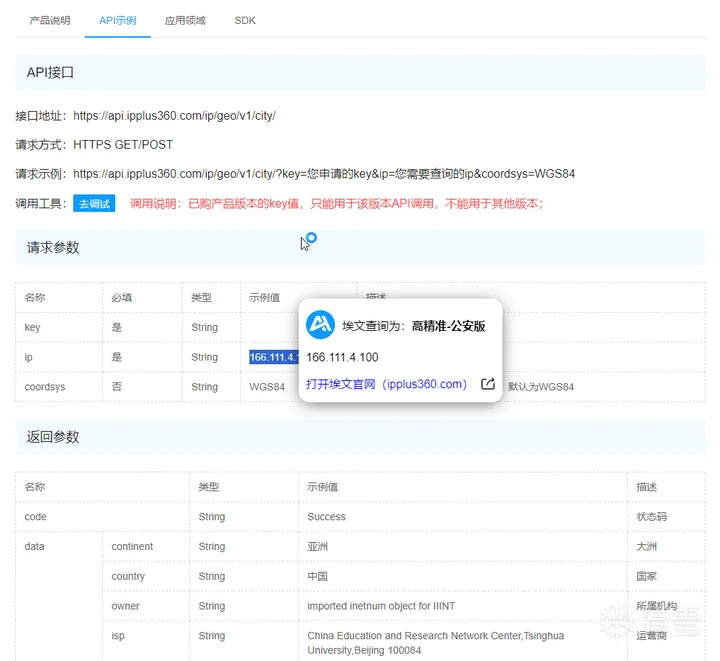Click the 默认为WGS84 description text
Image resolution: width=720 pixels, height=661 pixels.
(x=540, y=387)
